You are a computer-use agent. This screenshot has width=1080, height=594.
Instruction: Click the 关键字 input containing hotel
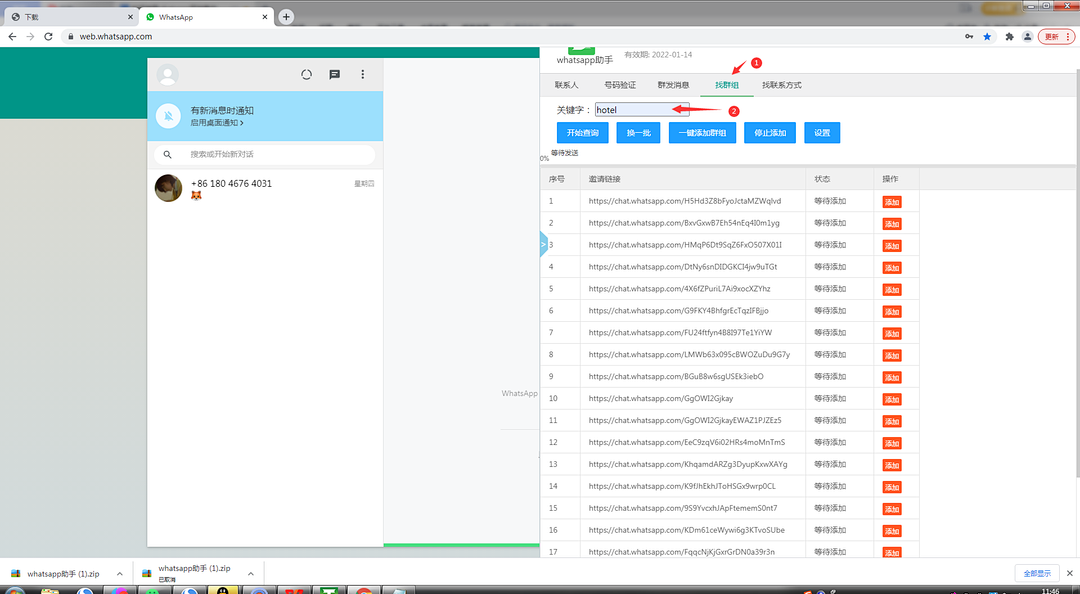642,110
